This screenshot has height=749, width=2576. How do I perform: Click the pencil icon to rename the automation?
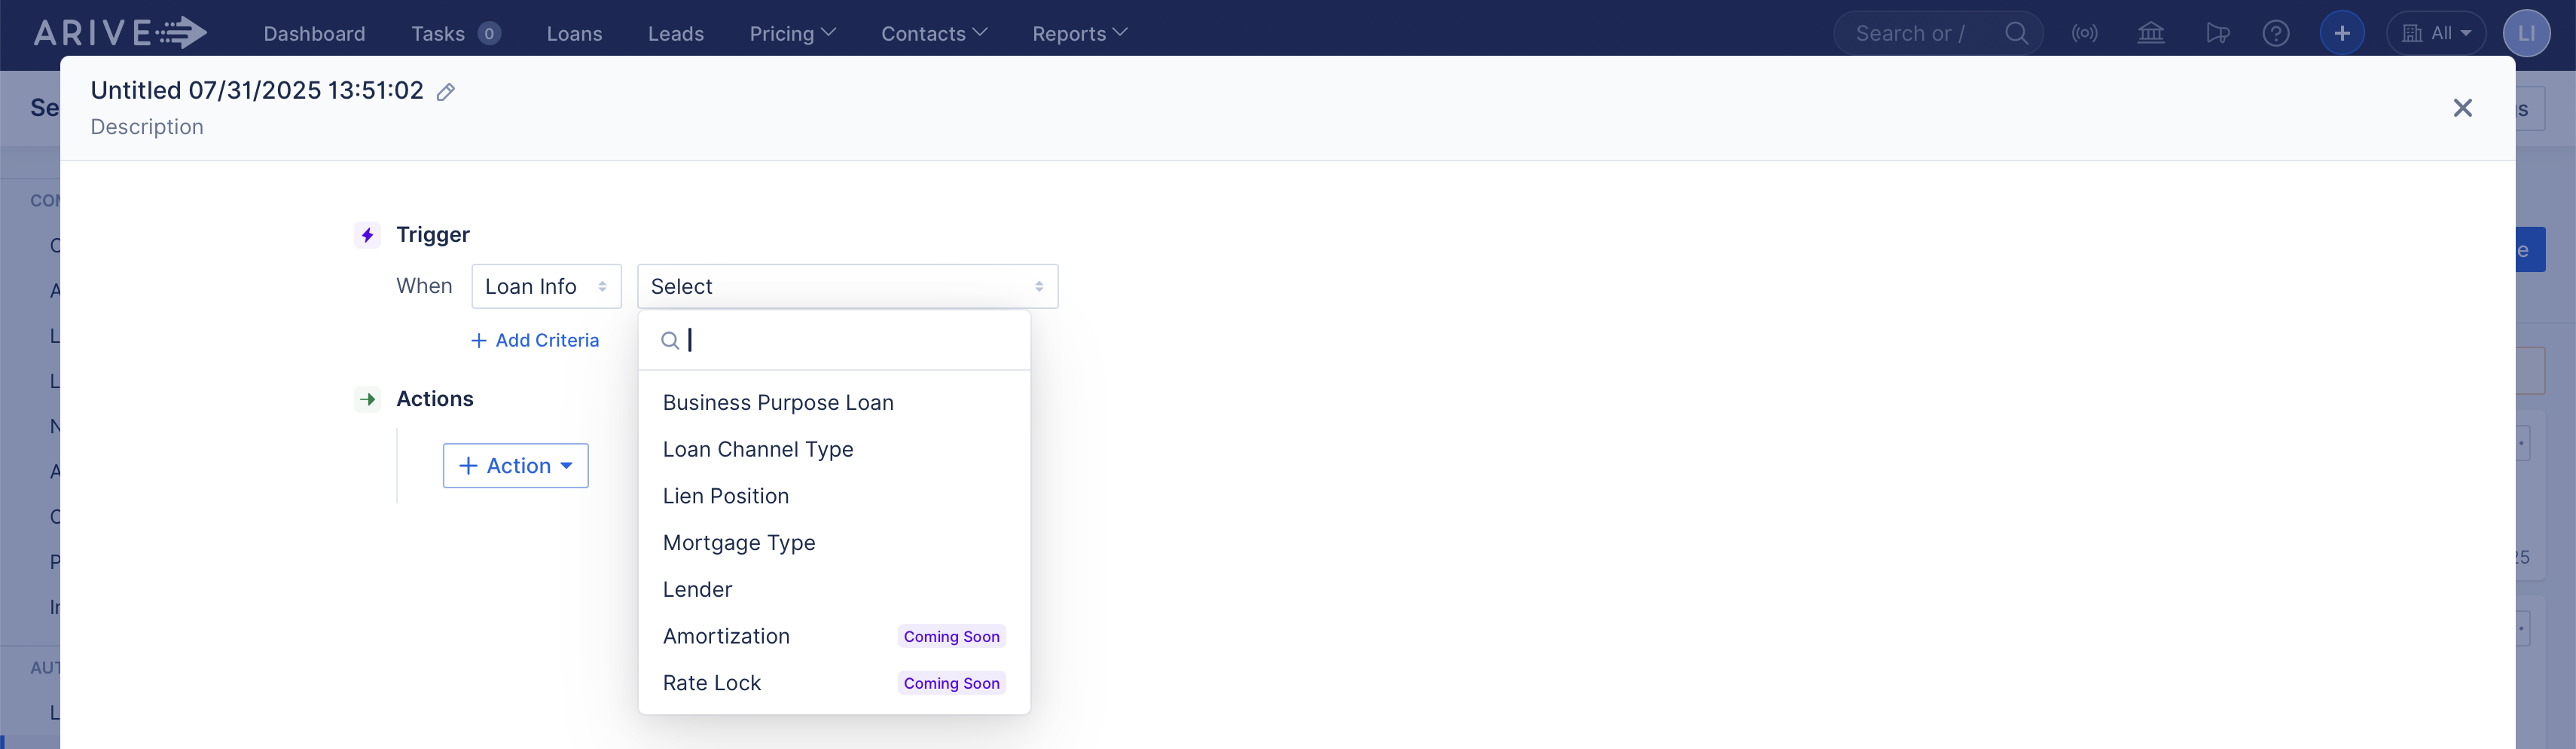[x=446, y=91]
